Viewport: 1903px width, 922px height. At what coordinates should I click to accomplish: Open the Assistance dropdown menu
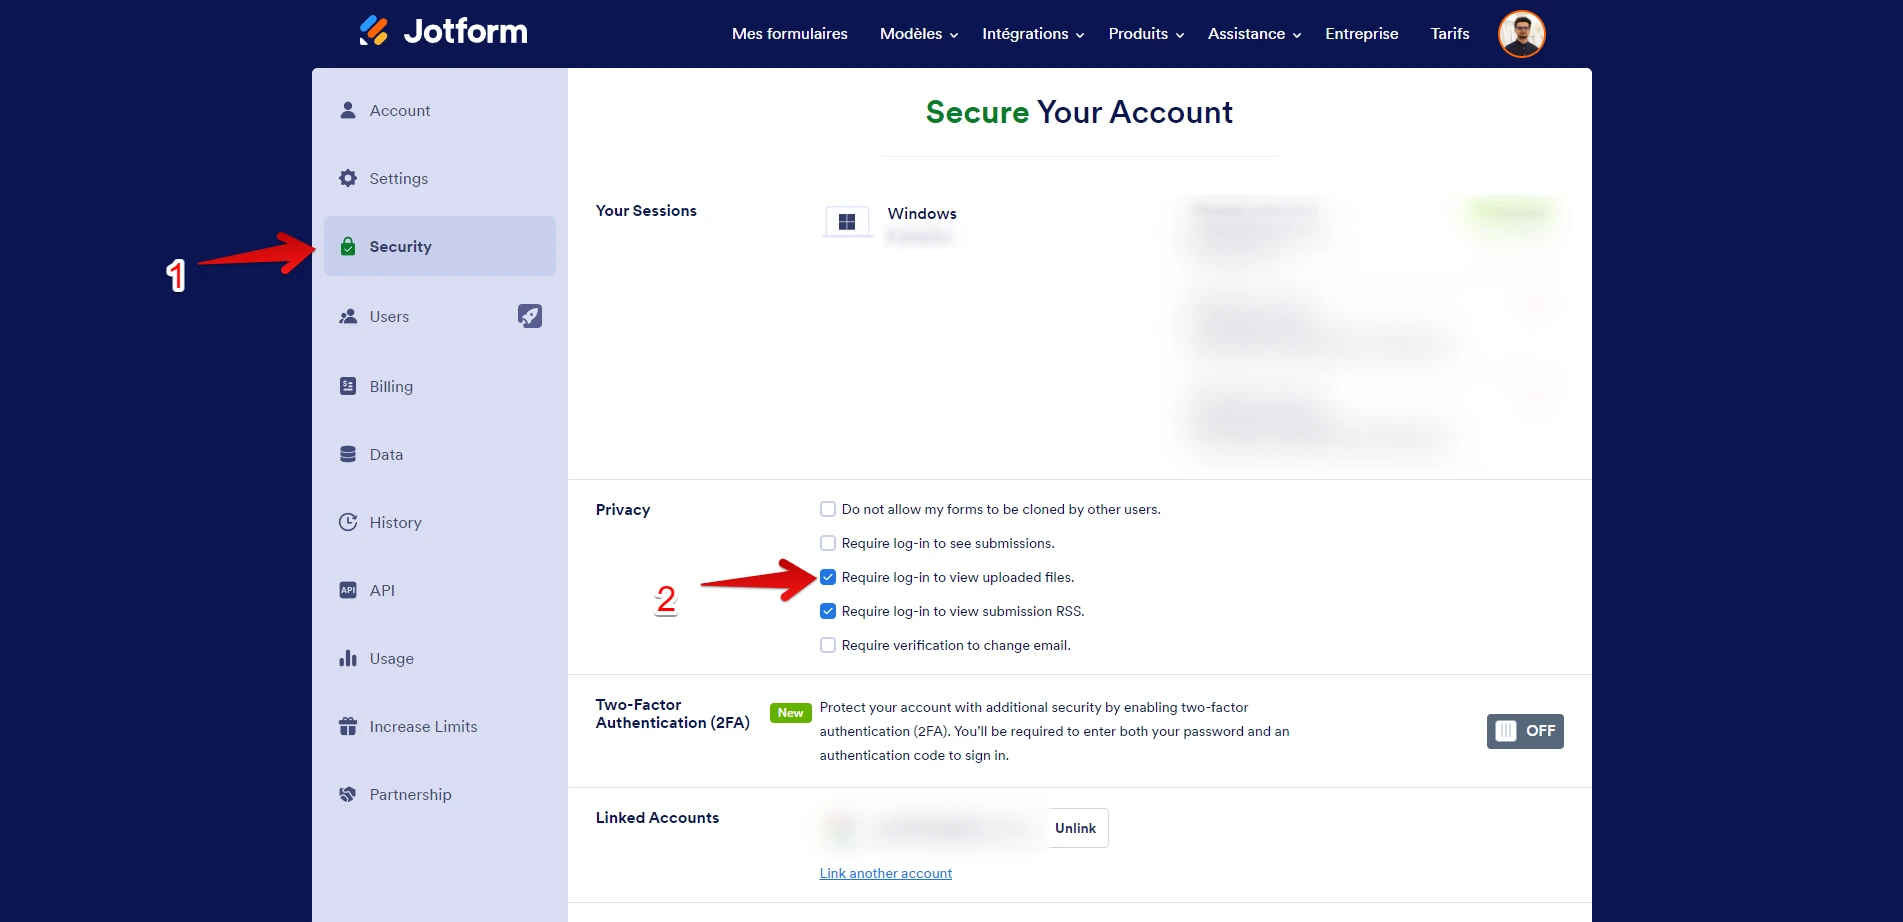pyautogui.click(x=1253, y=34)
